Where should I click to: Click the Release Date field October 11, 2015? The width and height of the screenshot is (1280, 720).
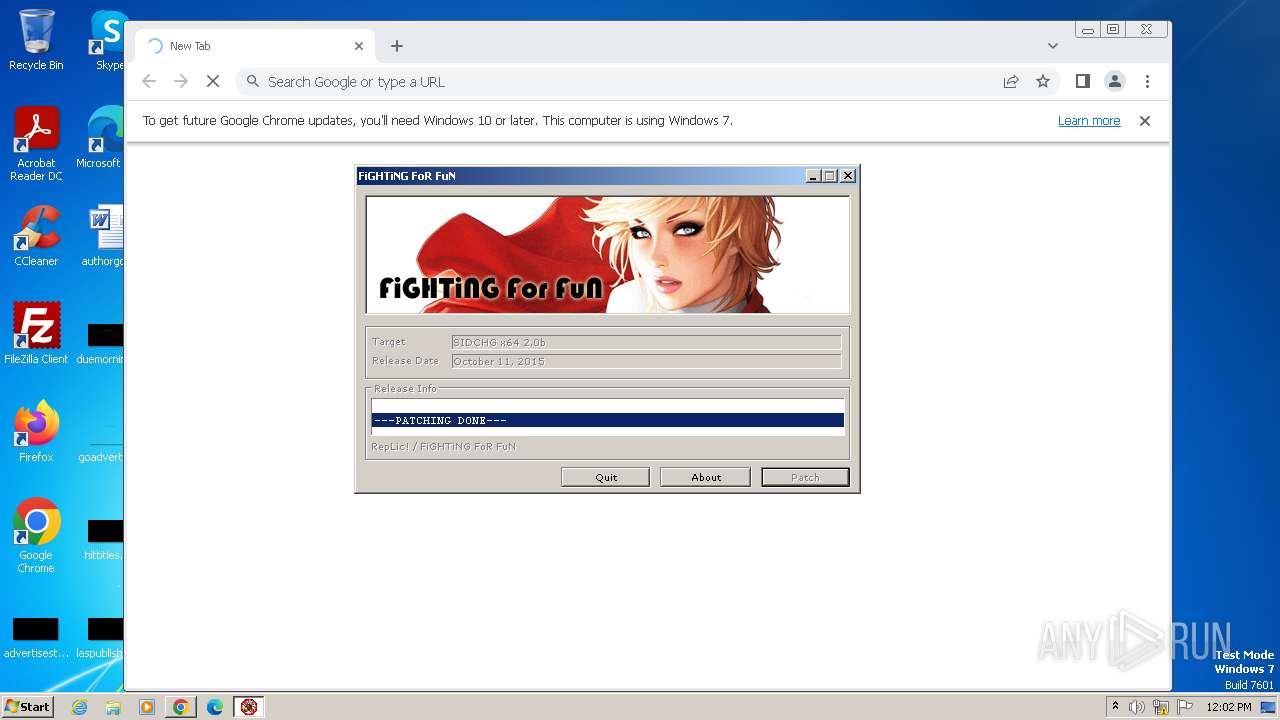coord(646,361)
